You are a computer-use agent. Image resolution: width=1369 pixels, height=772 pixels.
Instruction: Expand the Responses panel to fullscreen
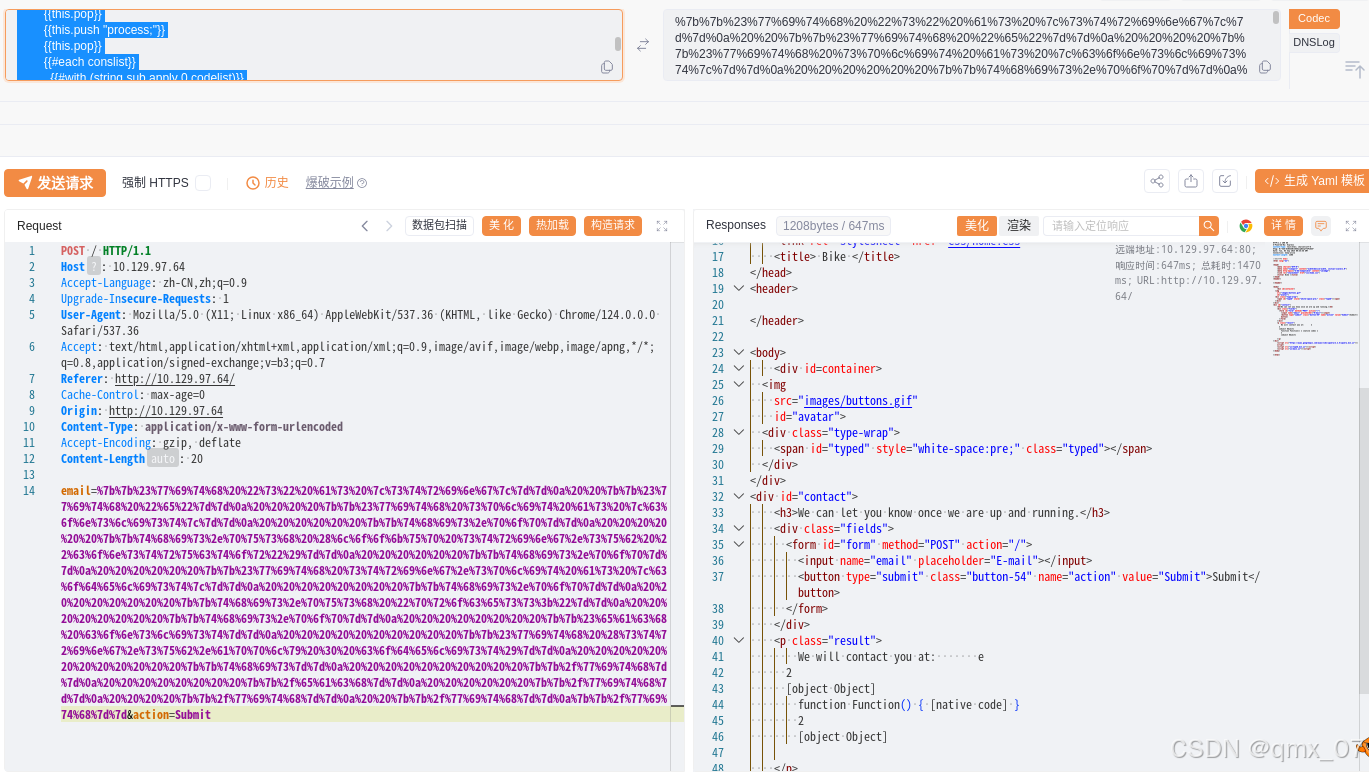point(1351,226)
